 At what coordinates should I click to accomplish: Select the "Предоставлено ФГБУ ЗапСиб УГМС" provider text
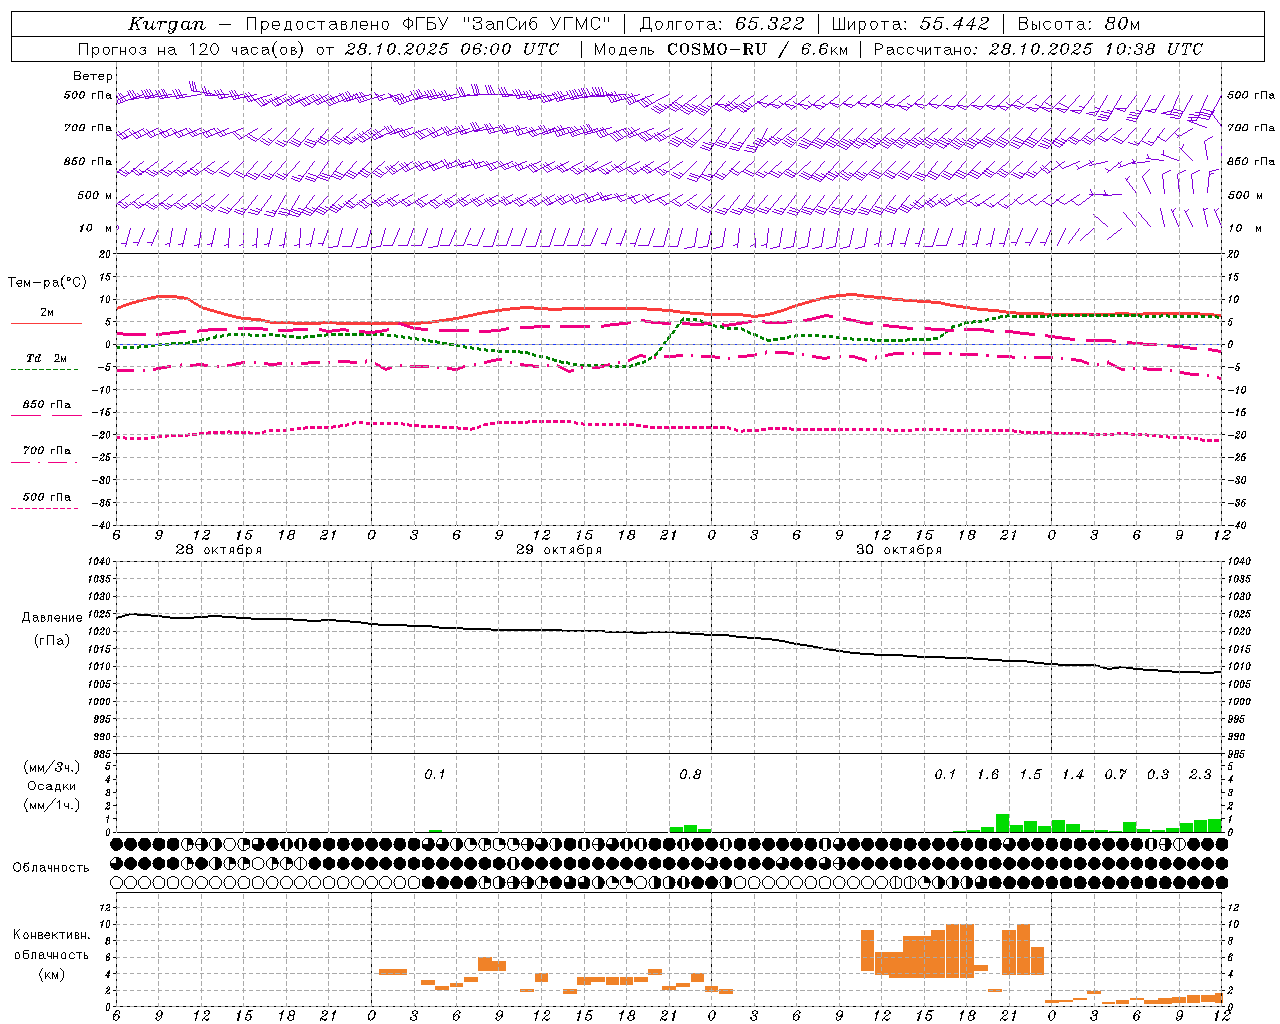click(x=427, y=24)
